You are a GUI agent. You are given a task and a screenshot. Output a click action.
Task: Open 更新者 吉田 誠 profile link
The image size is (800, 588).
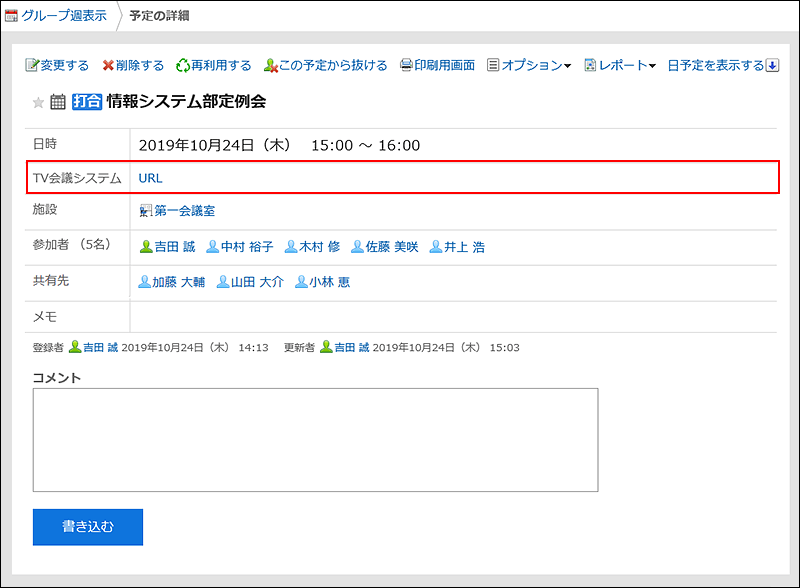click(352, 348)
